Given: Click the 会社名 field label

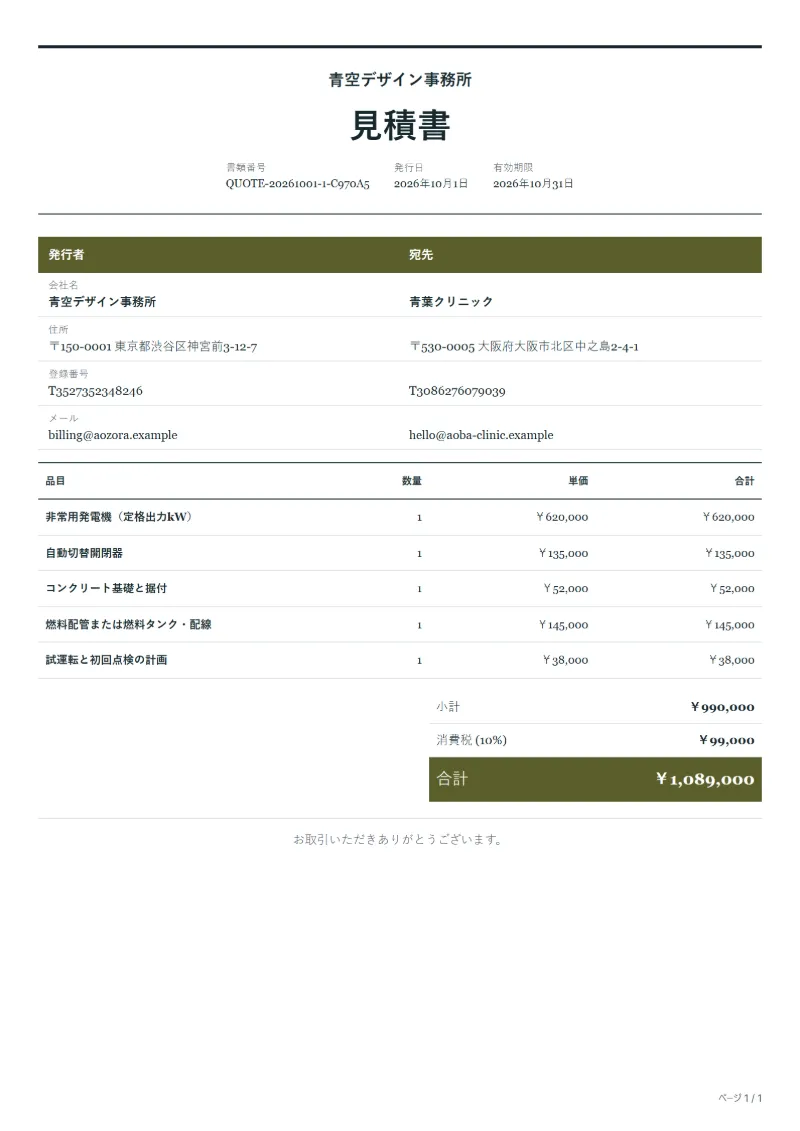Looking at the screenshot, I should [63, 285].
